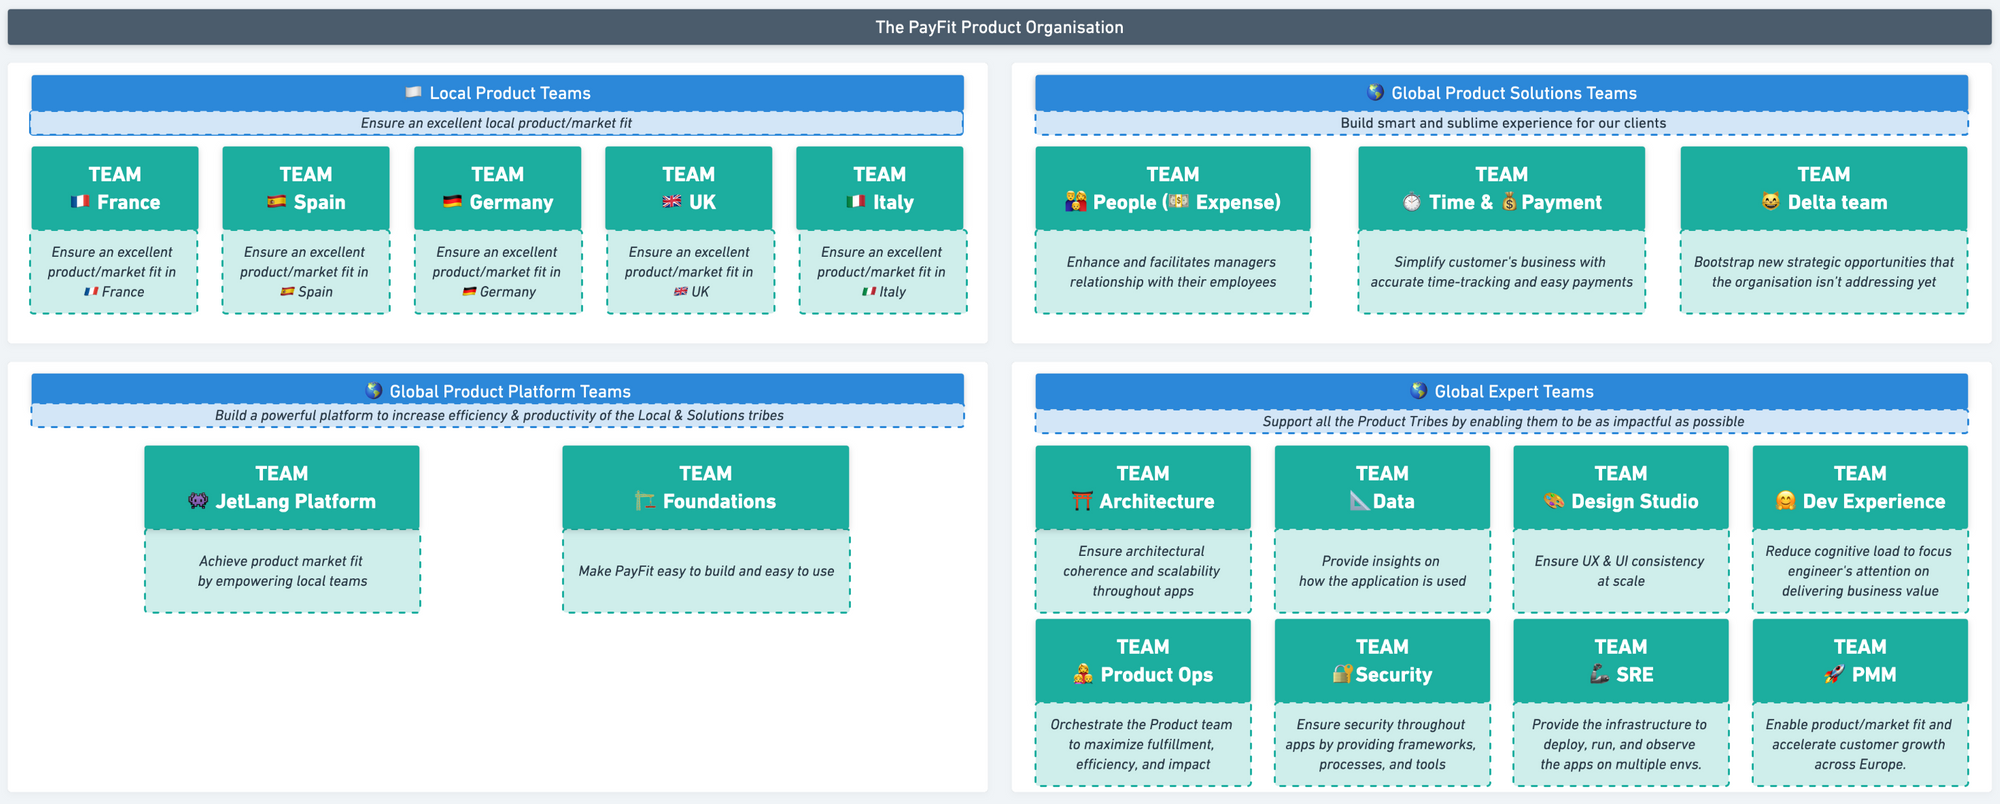
Task: Click the "Dev Experience" team name
Action: [x=1873, y=501]
